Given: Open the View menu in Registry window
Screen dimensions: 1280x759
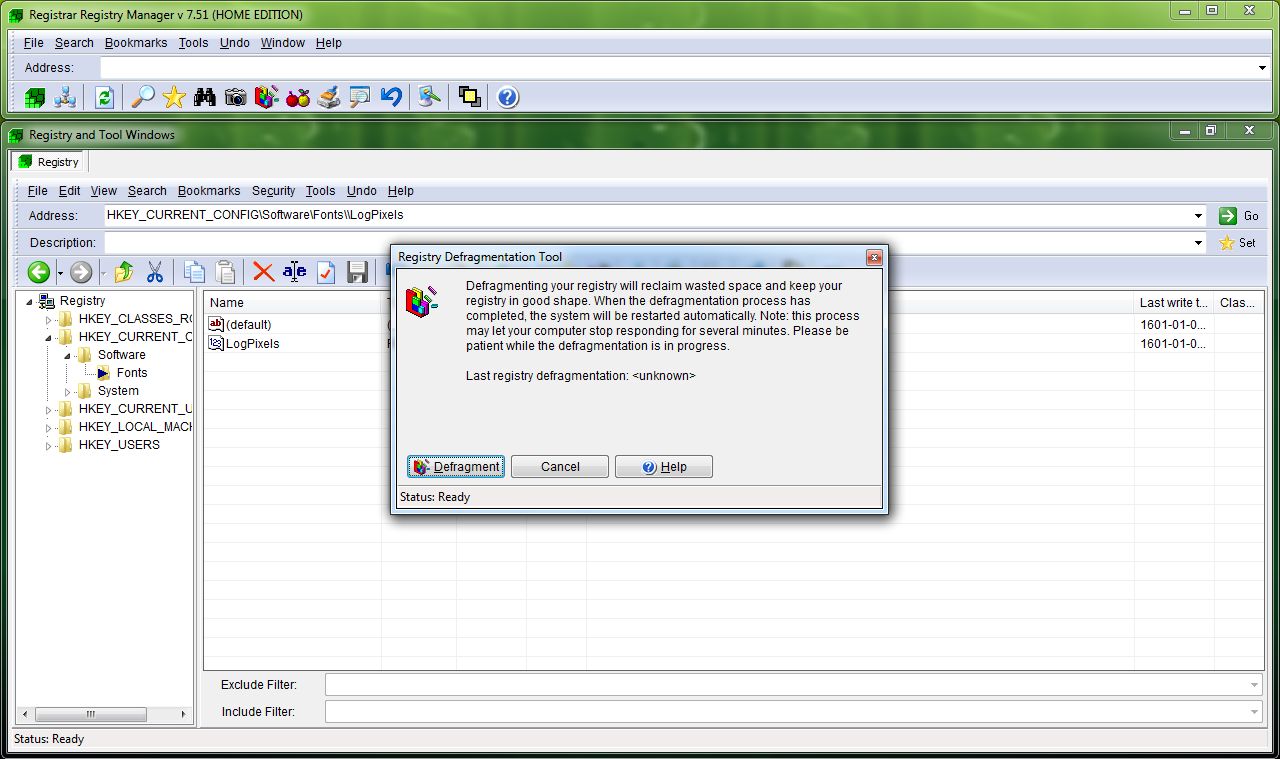Looking at the screenshot, I should click(103, 191).
